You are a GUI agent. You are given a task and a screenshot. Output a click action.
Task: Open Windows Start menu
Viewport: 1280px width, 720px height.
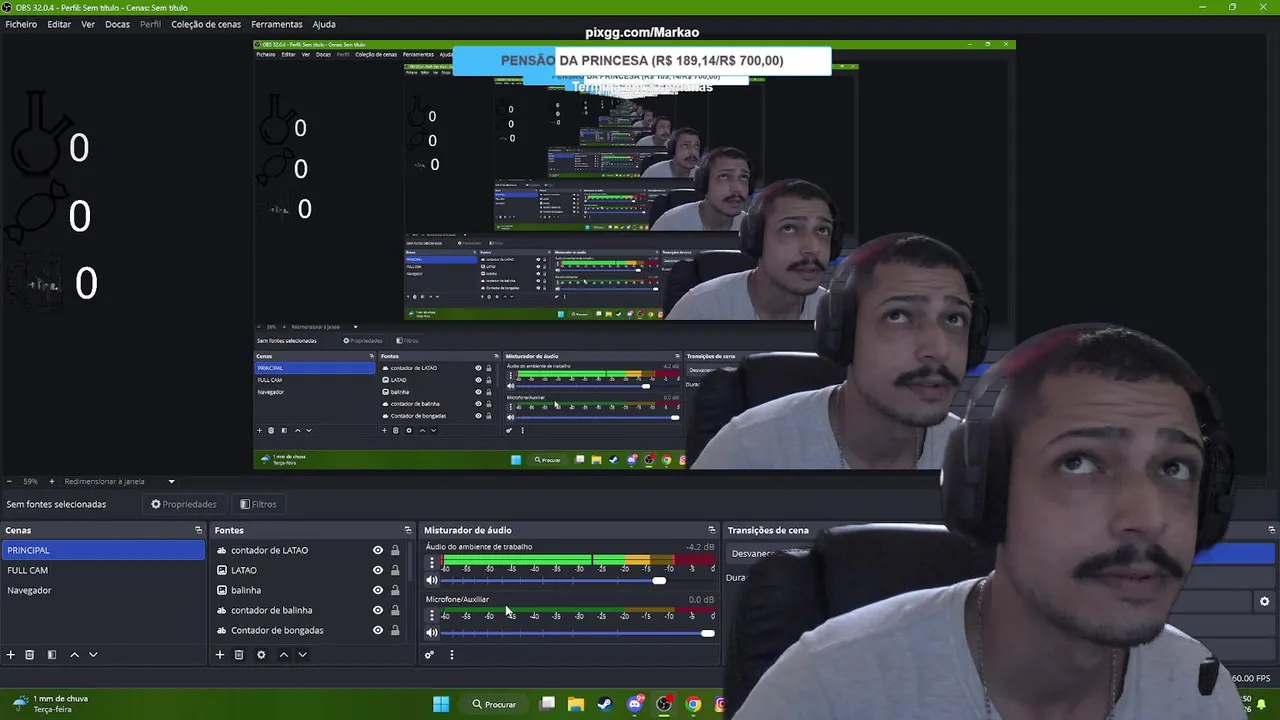pos(441,704)
